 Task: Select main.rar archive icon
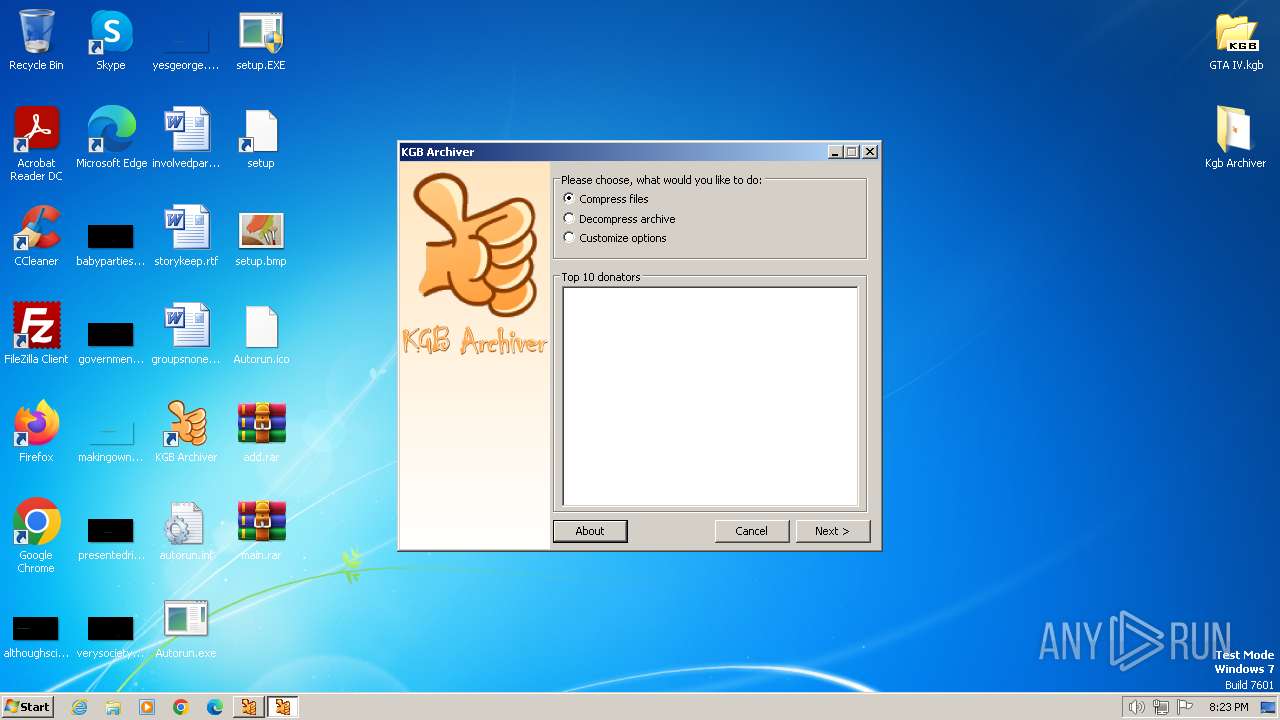pyautogui.click(x=261, y=530)
